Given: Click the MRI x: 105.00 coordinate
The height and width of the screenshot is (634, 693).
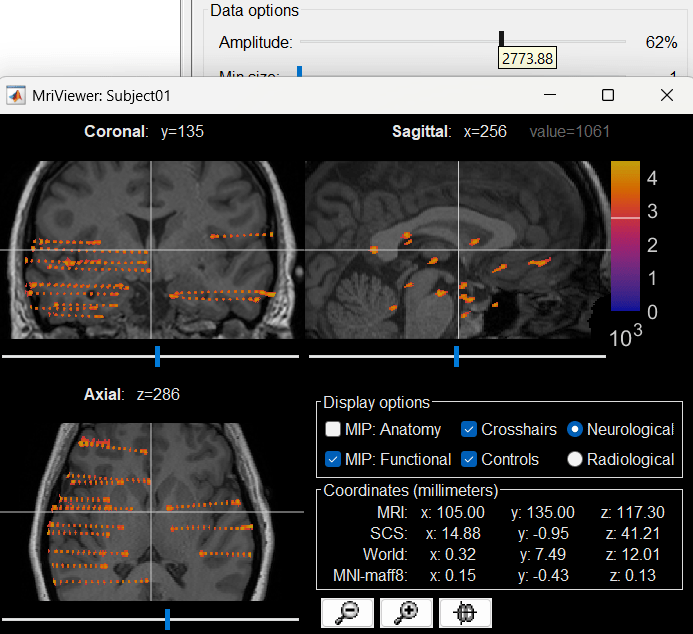Looking at the screenshot, I should tap(453, 512).
